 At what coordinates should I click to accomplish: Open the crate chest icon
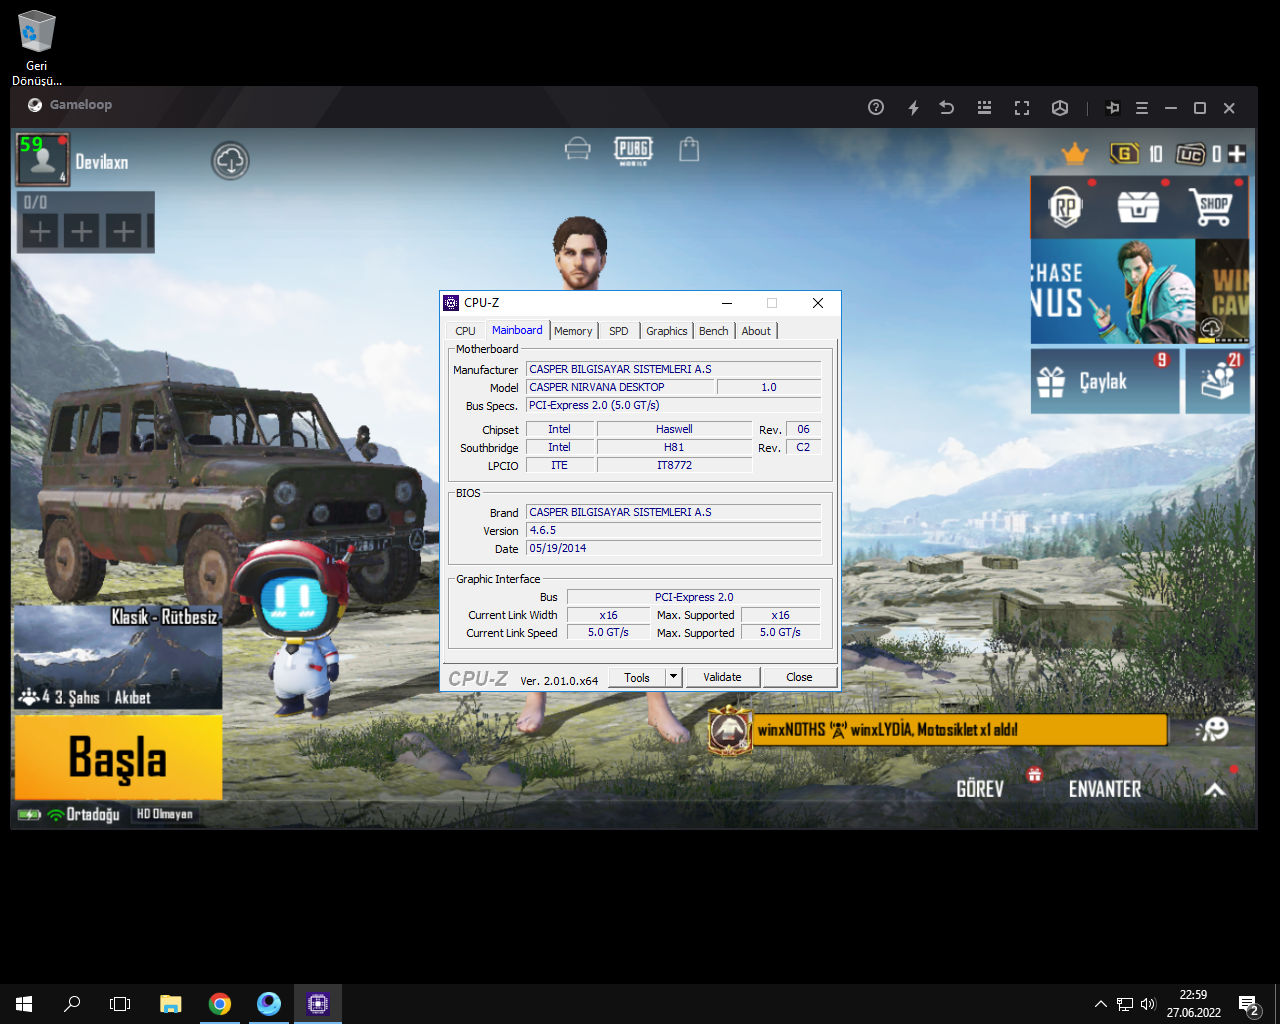click(x=1138, y=207)
